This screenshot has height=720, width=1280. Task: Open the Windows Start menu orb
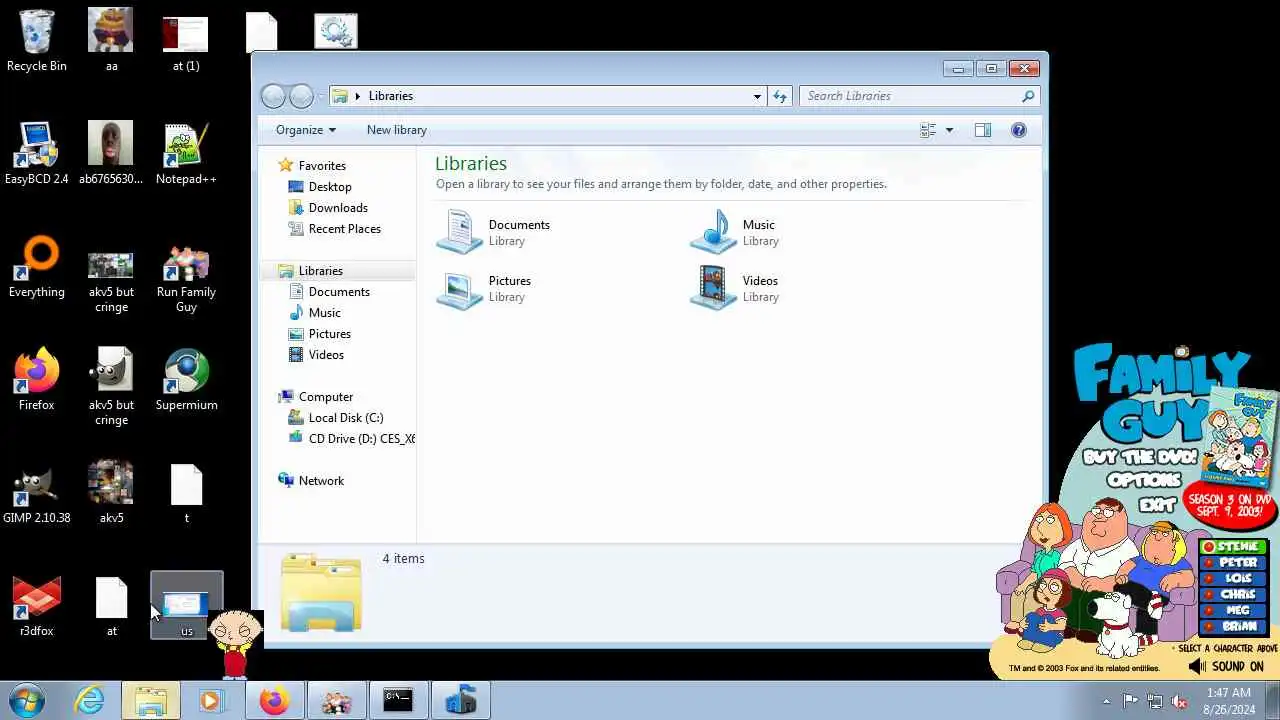coord(27,701)
